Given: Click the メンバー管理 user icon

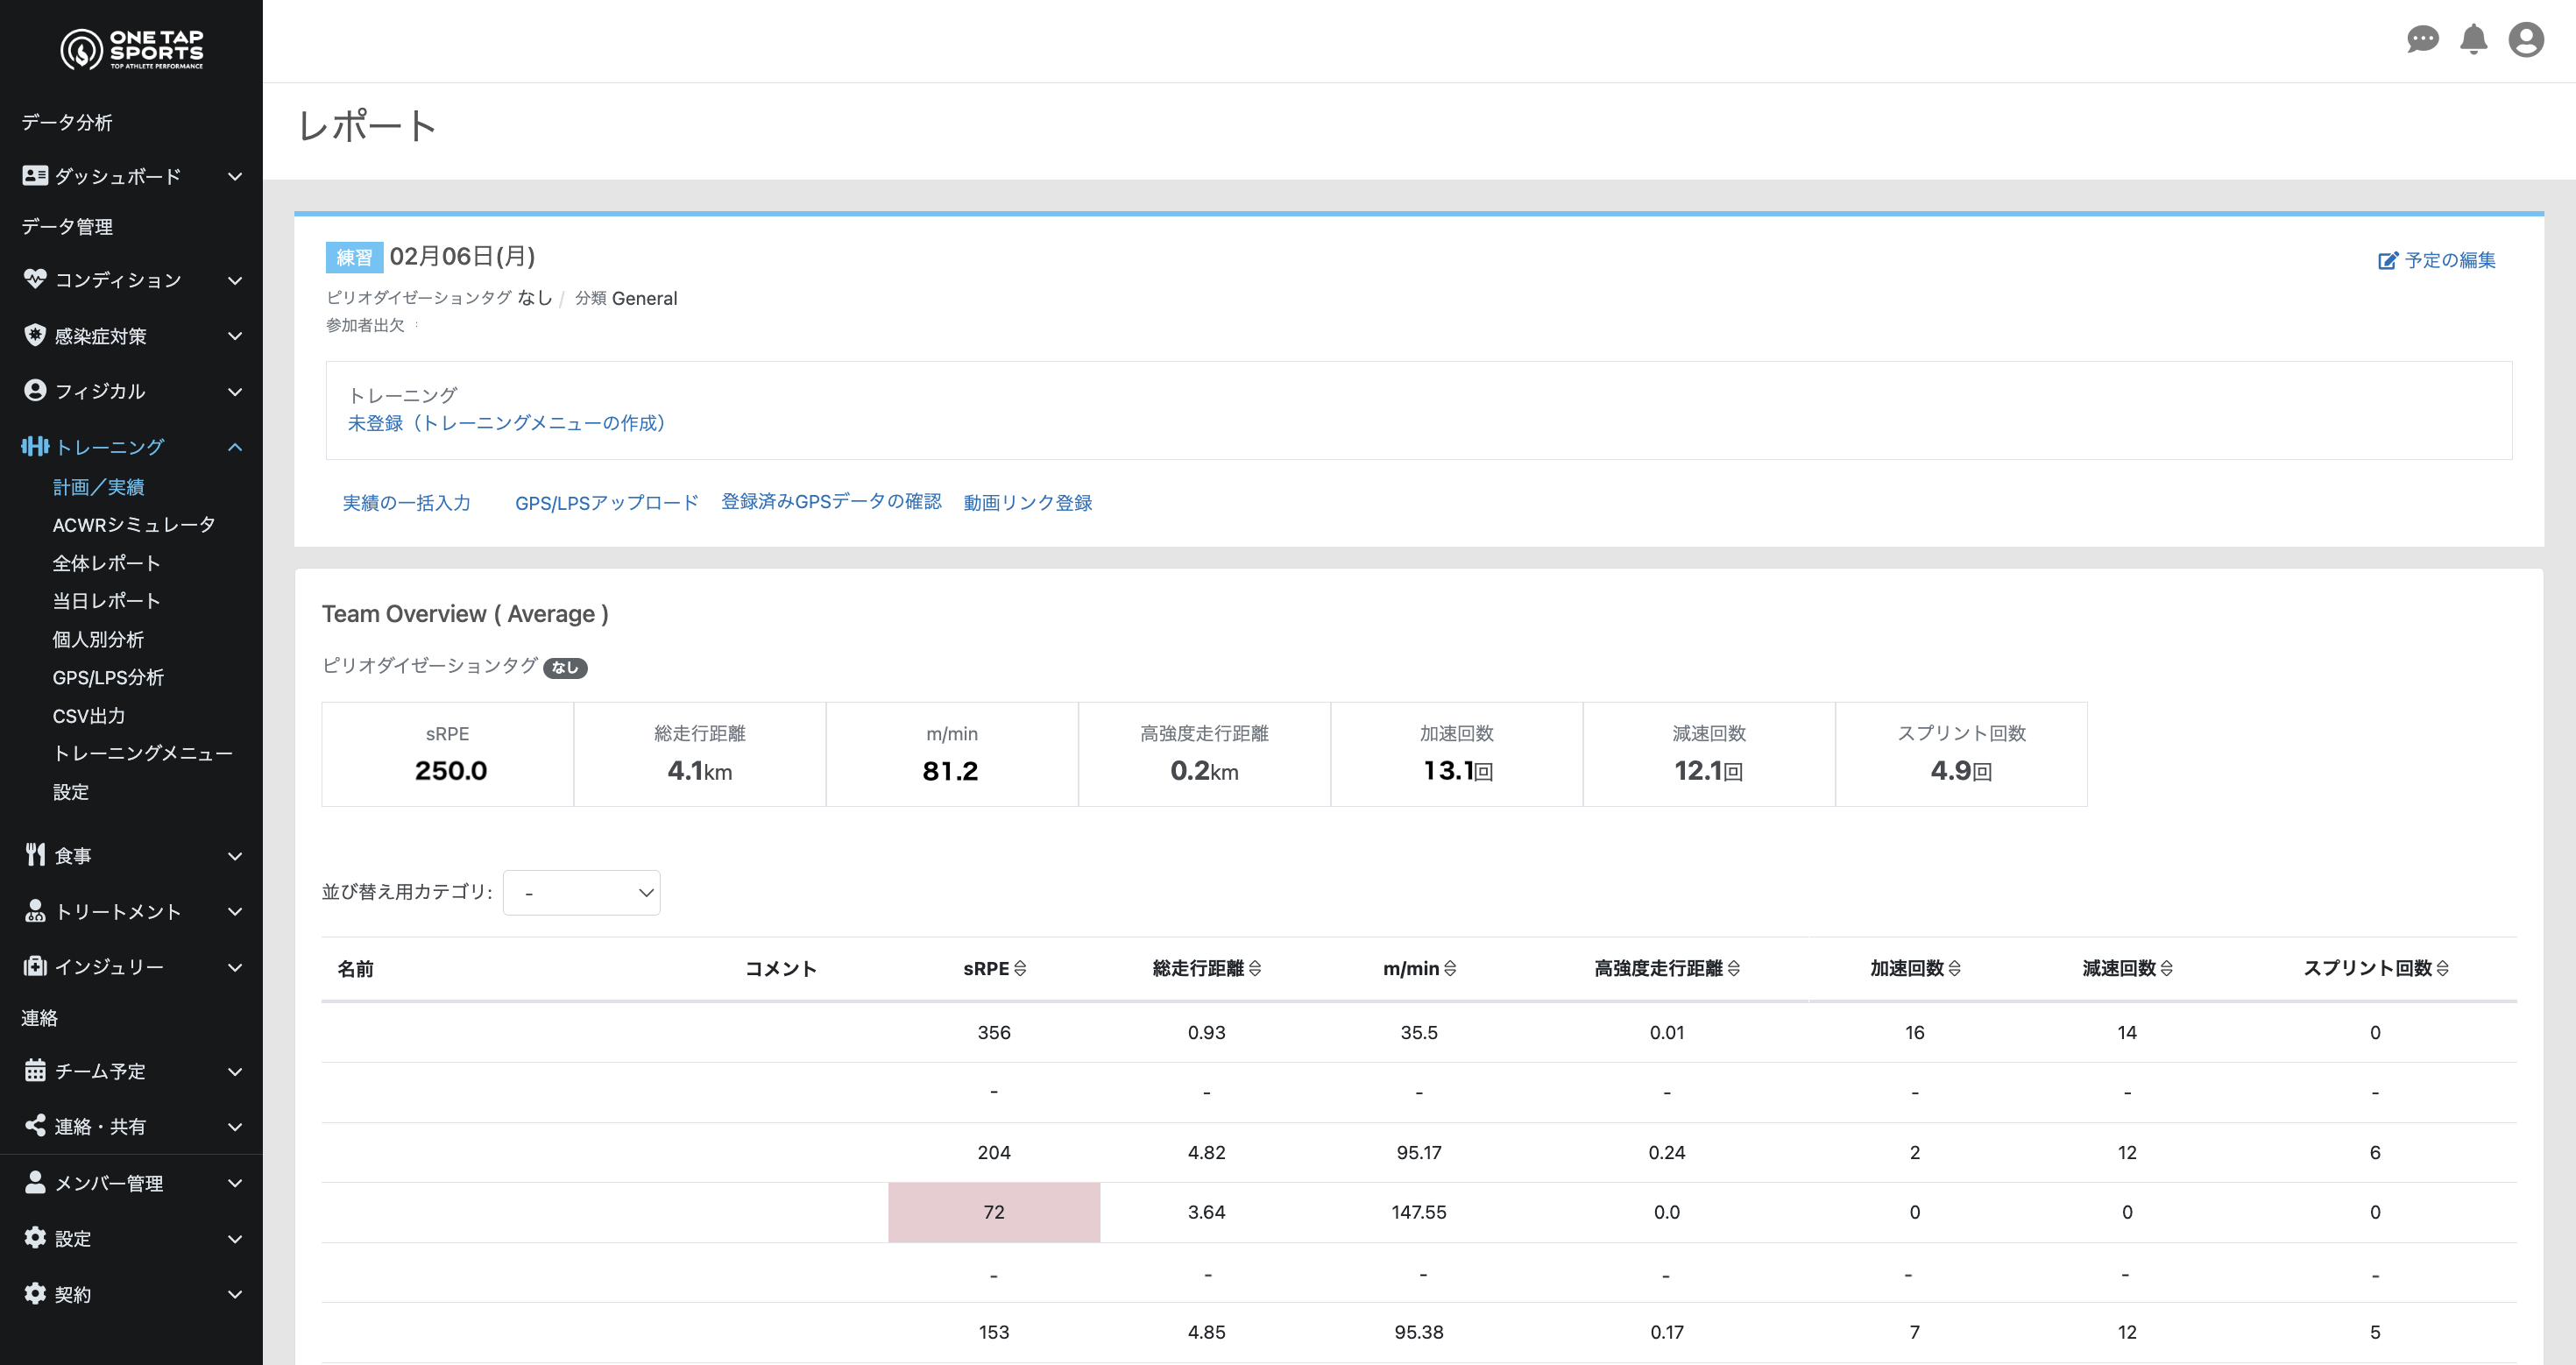Looking at the screenshot, I should tap(35, 1182).
